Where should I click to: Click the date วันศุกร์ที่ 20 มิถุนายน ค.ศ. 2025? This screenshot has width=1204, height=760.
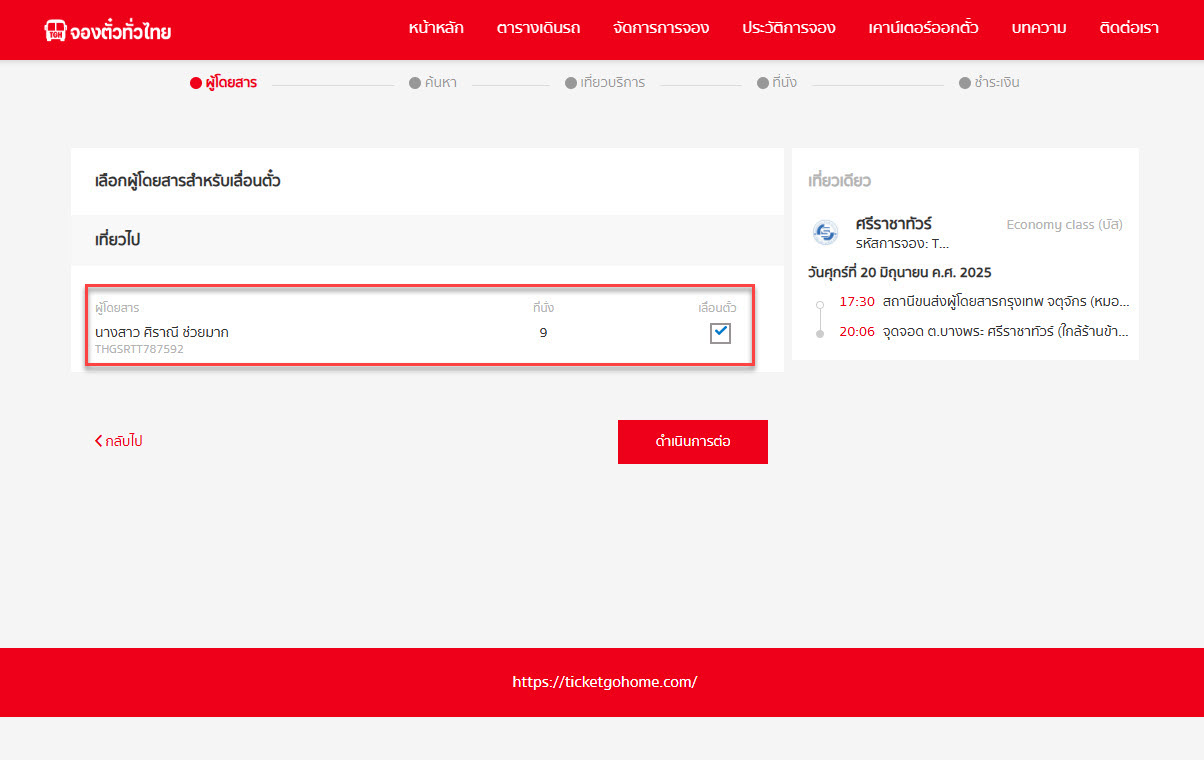tap(899, 272)
